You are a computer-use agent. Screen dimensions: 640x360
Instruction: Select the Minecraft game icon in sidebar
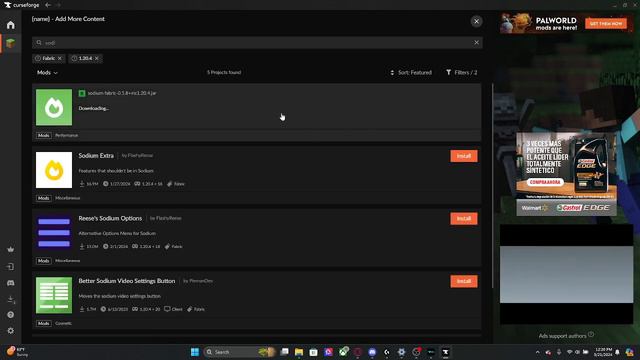[x=11, y=43]
